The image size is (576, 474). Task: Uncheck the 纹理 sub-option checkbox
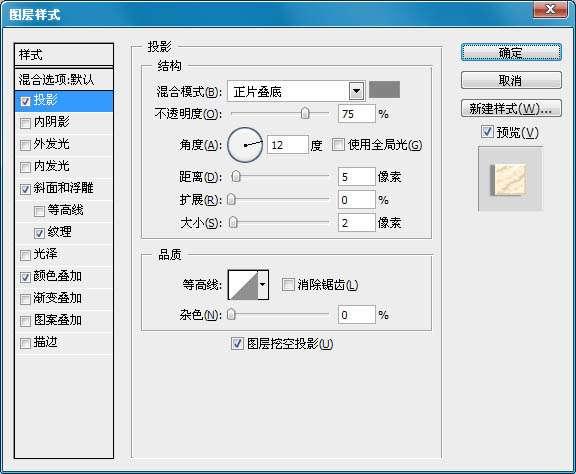pos(39,233)
